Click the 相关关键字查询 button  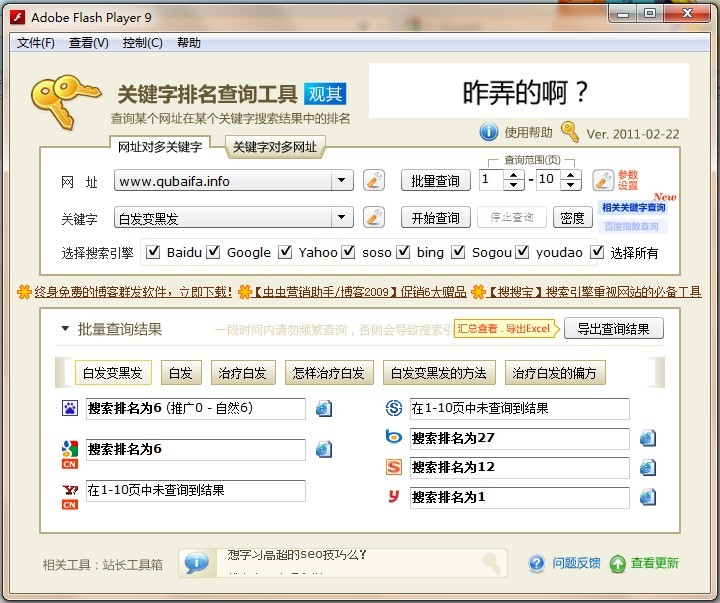point(633,207)
